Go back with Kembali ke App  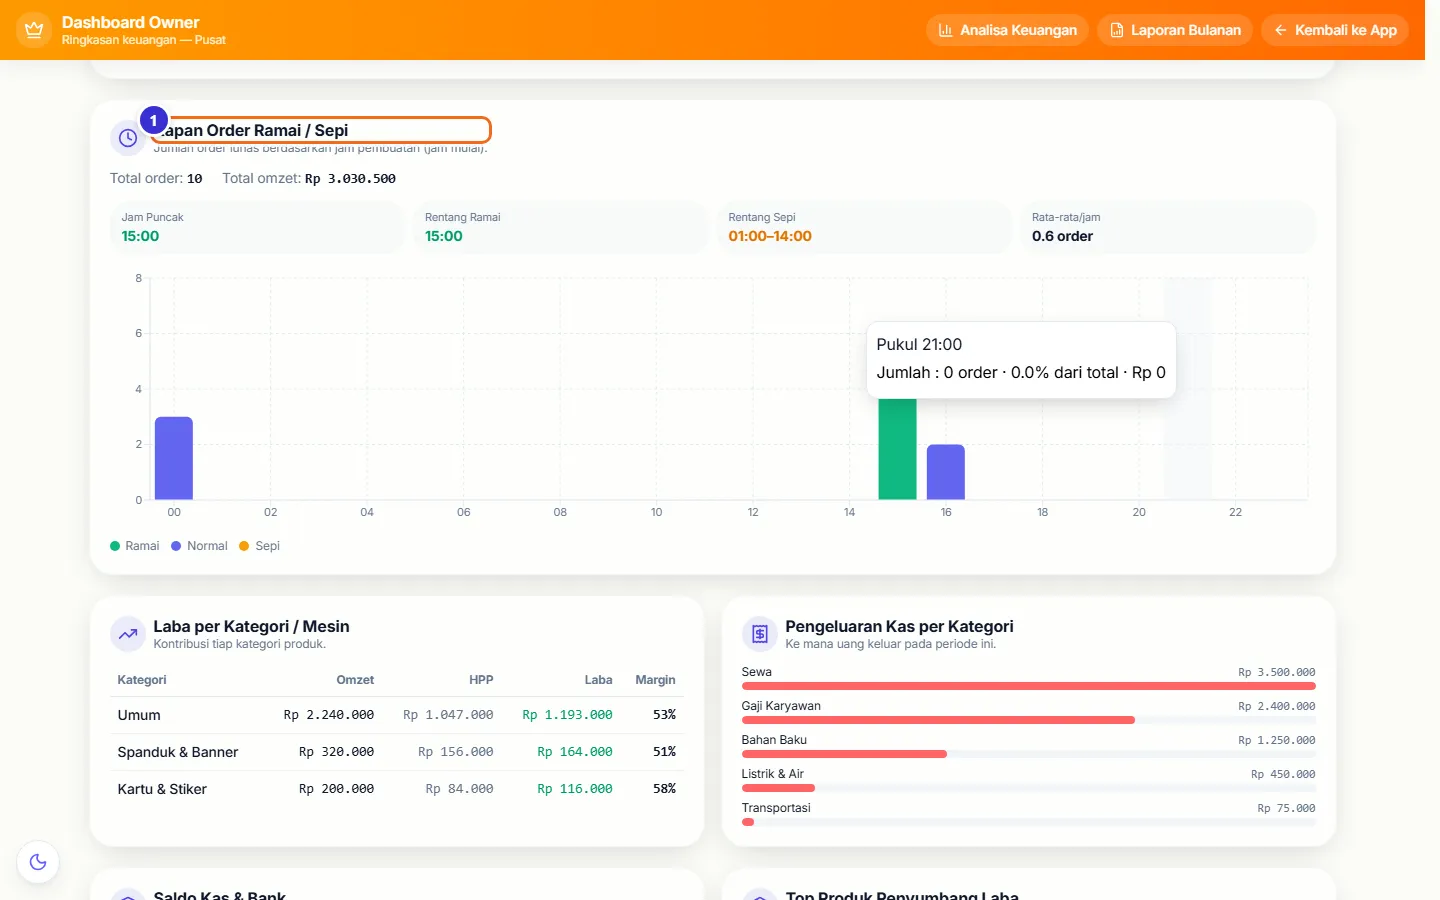tap(1335, 30)
